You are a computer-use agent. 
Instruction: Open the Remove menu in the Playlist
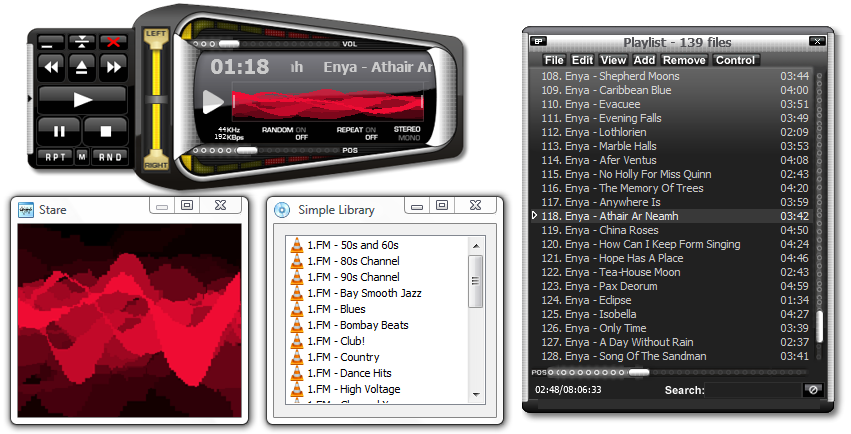click(x=684, y=60)
